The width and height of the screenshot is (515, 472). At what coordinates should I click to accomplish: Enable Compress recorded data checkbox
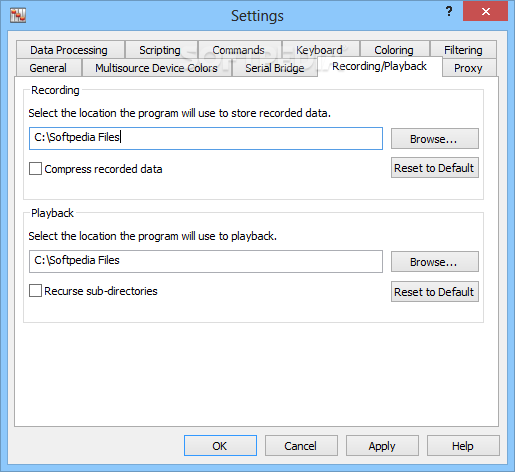(35, 169)
